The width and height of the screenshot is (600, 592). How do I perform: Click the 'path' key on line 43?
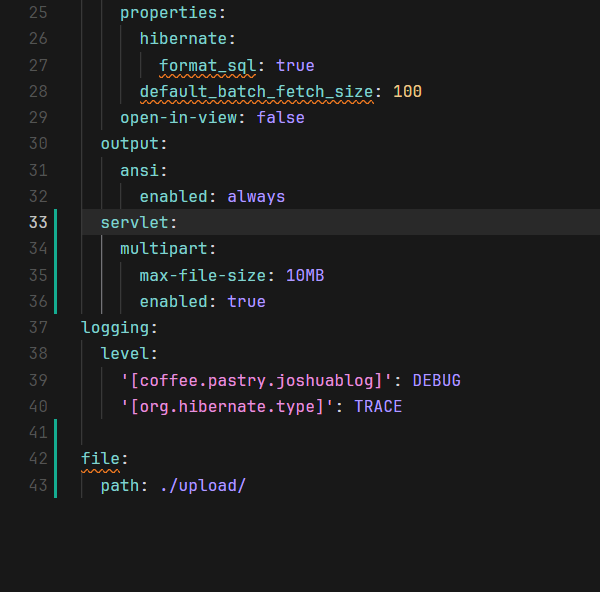pyautogui.click(x=120, y=486)
